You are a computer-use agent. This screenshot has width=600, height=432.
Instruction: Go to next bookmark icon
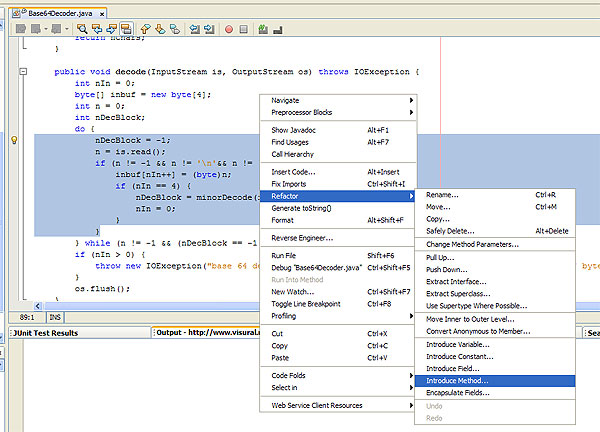160,29
